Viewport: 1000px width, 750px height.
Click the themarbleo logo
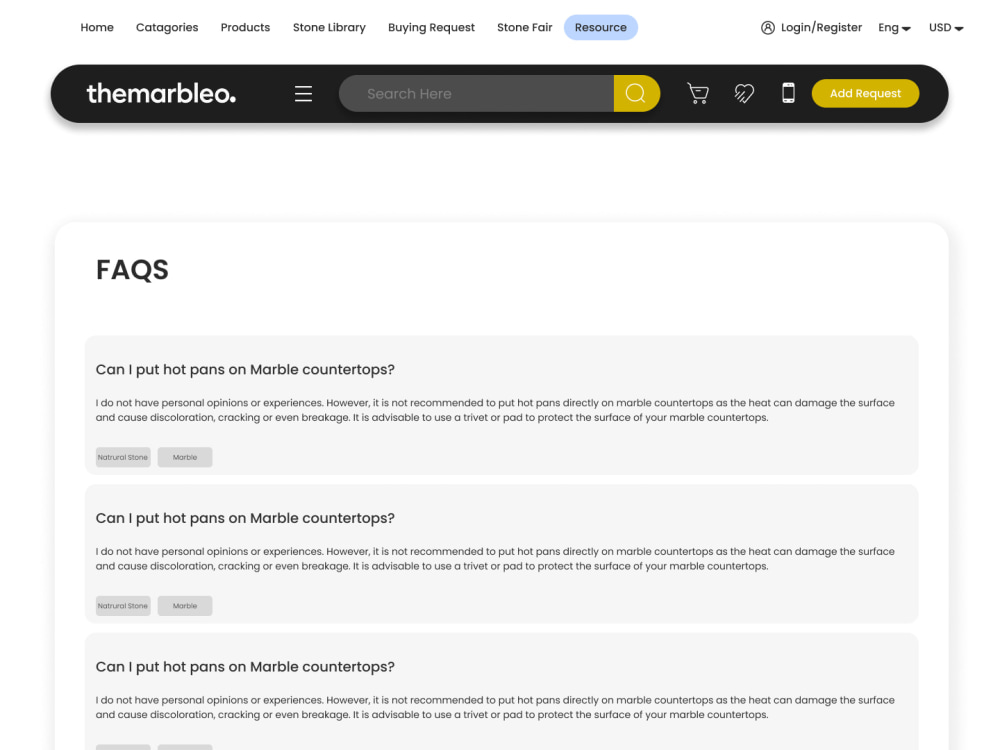point(161,94)
